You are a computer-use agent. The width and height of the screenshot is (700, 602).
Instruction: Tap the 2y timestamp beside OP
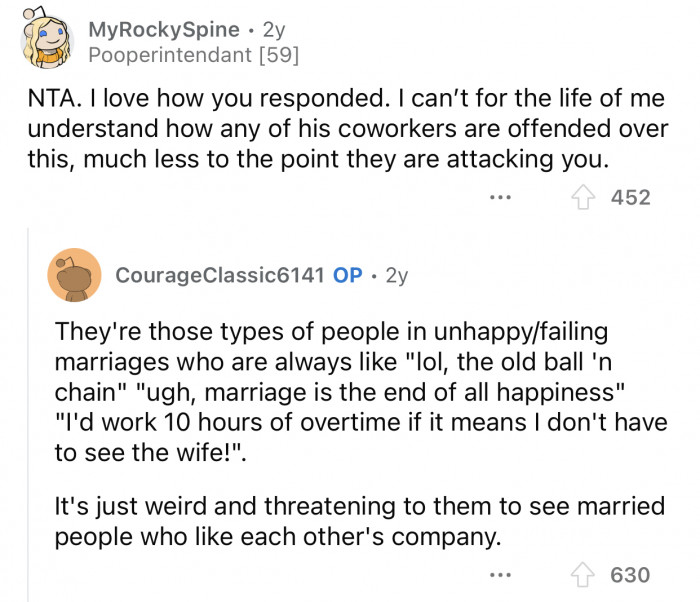click(396, 276)
